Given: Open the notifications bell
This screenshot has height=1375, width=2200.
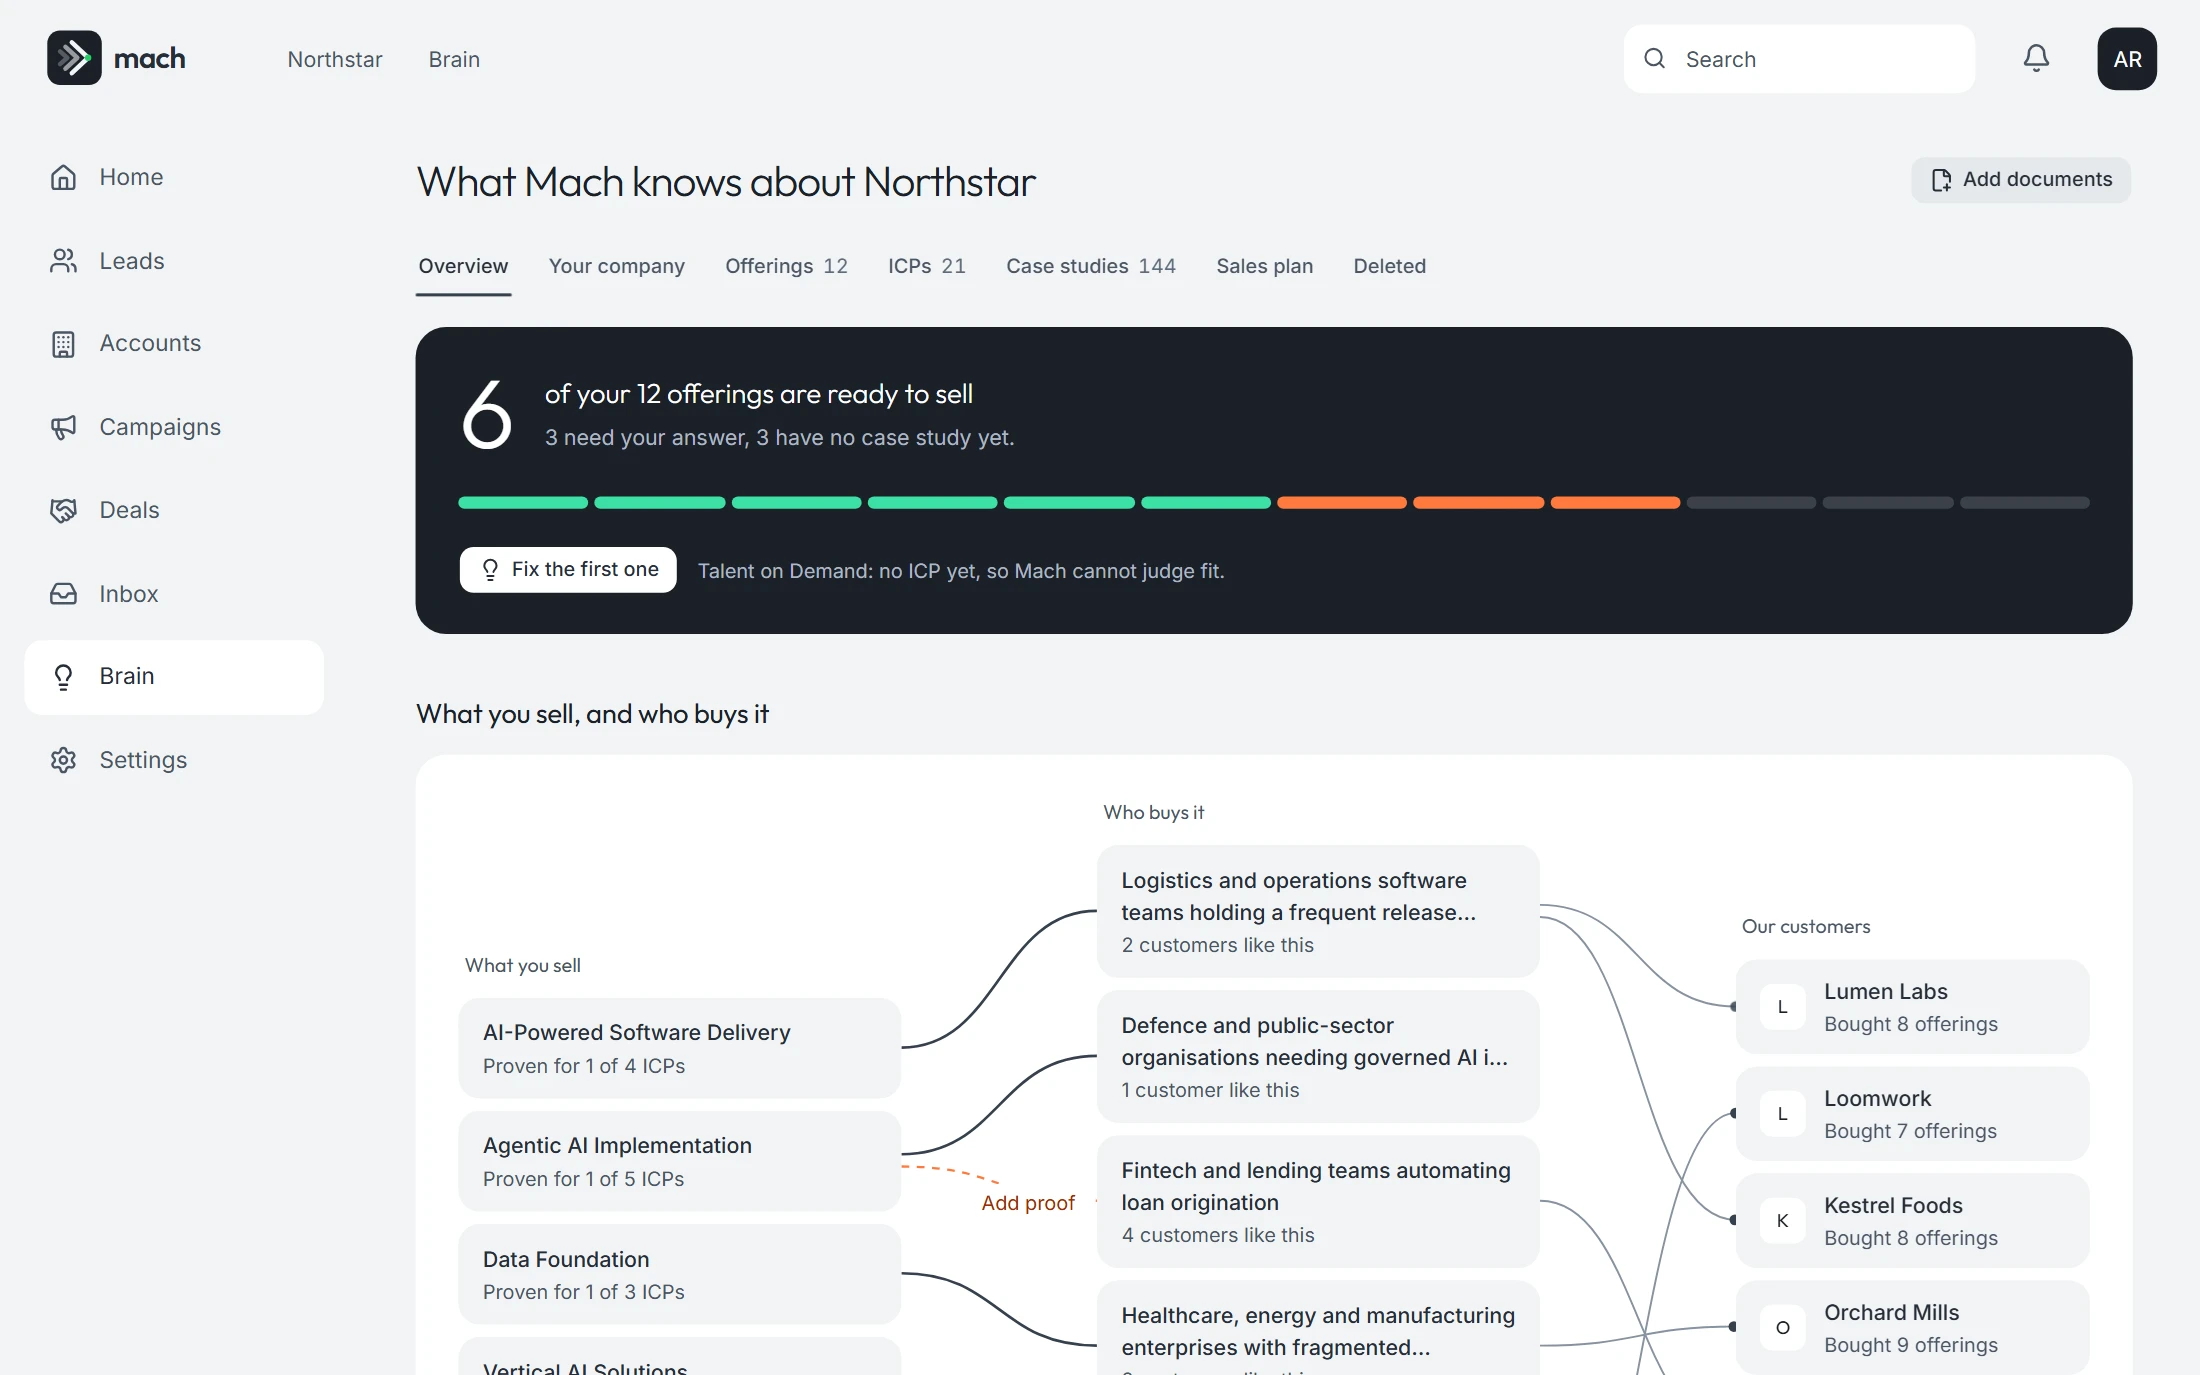Looking at the screenshot, I should (x=2036, y=58).
